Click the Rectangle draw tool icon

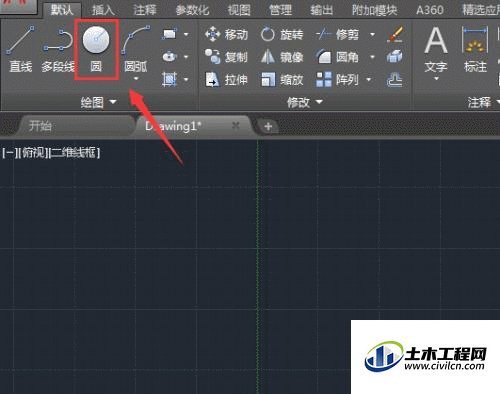(x=170, y=34)
